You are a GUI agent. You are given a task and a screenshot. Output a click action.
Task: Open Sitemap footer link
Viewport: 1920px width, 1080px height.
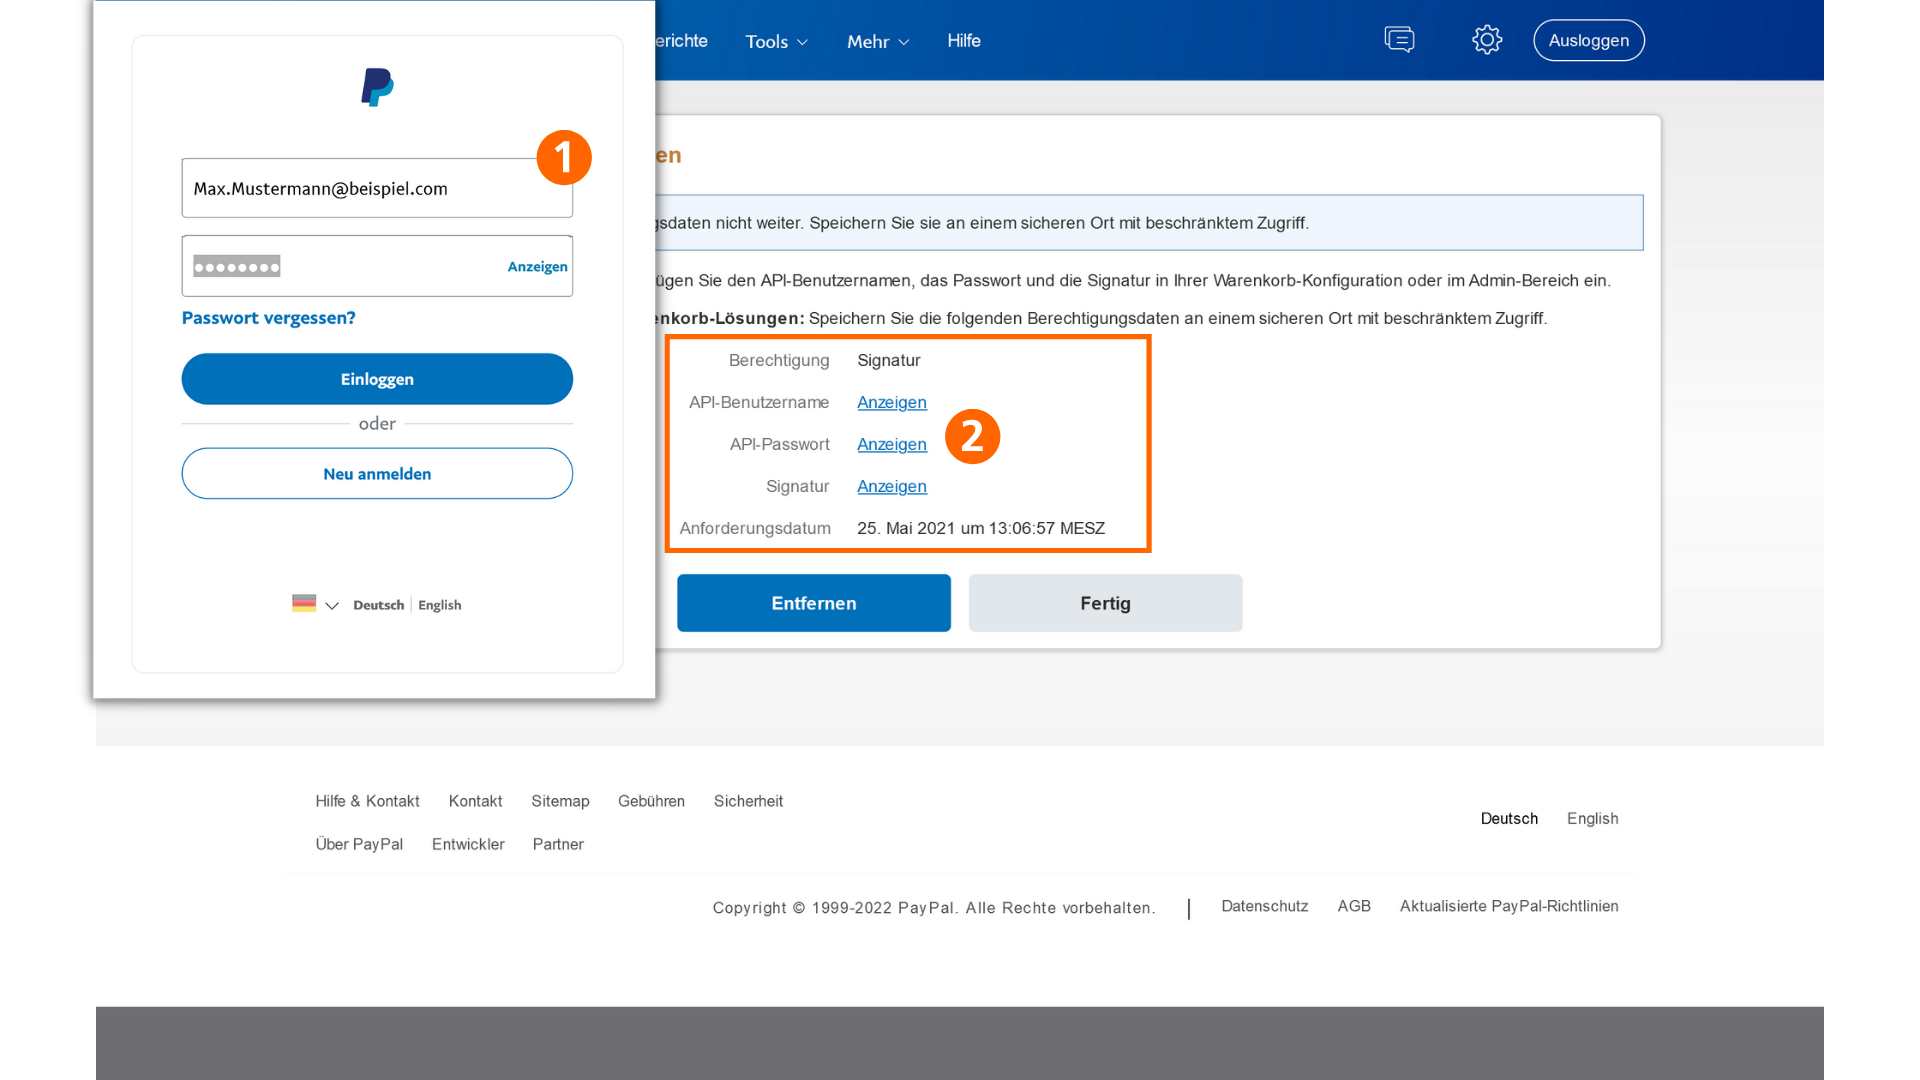560,801
